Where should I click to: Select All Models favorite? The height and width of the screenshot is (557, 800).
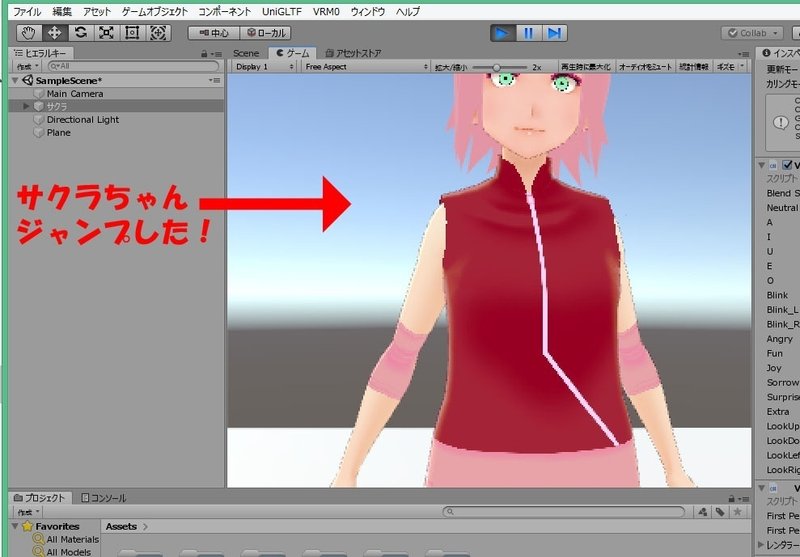pos(62,552)
